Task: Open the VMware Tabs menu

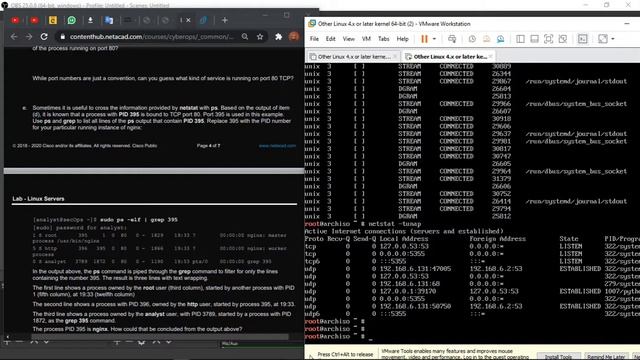Action: [384, 39]
